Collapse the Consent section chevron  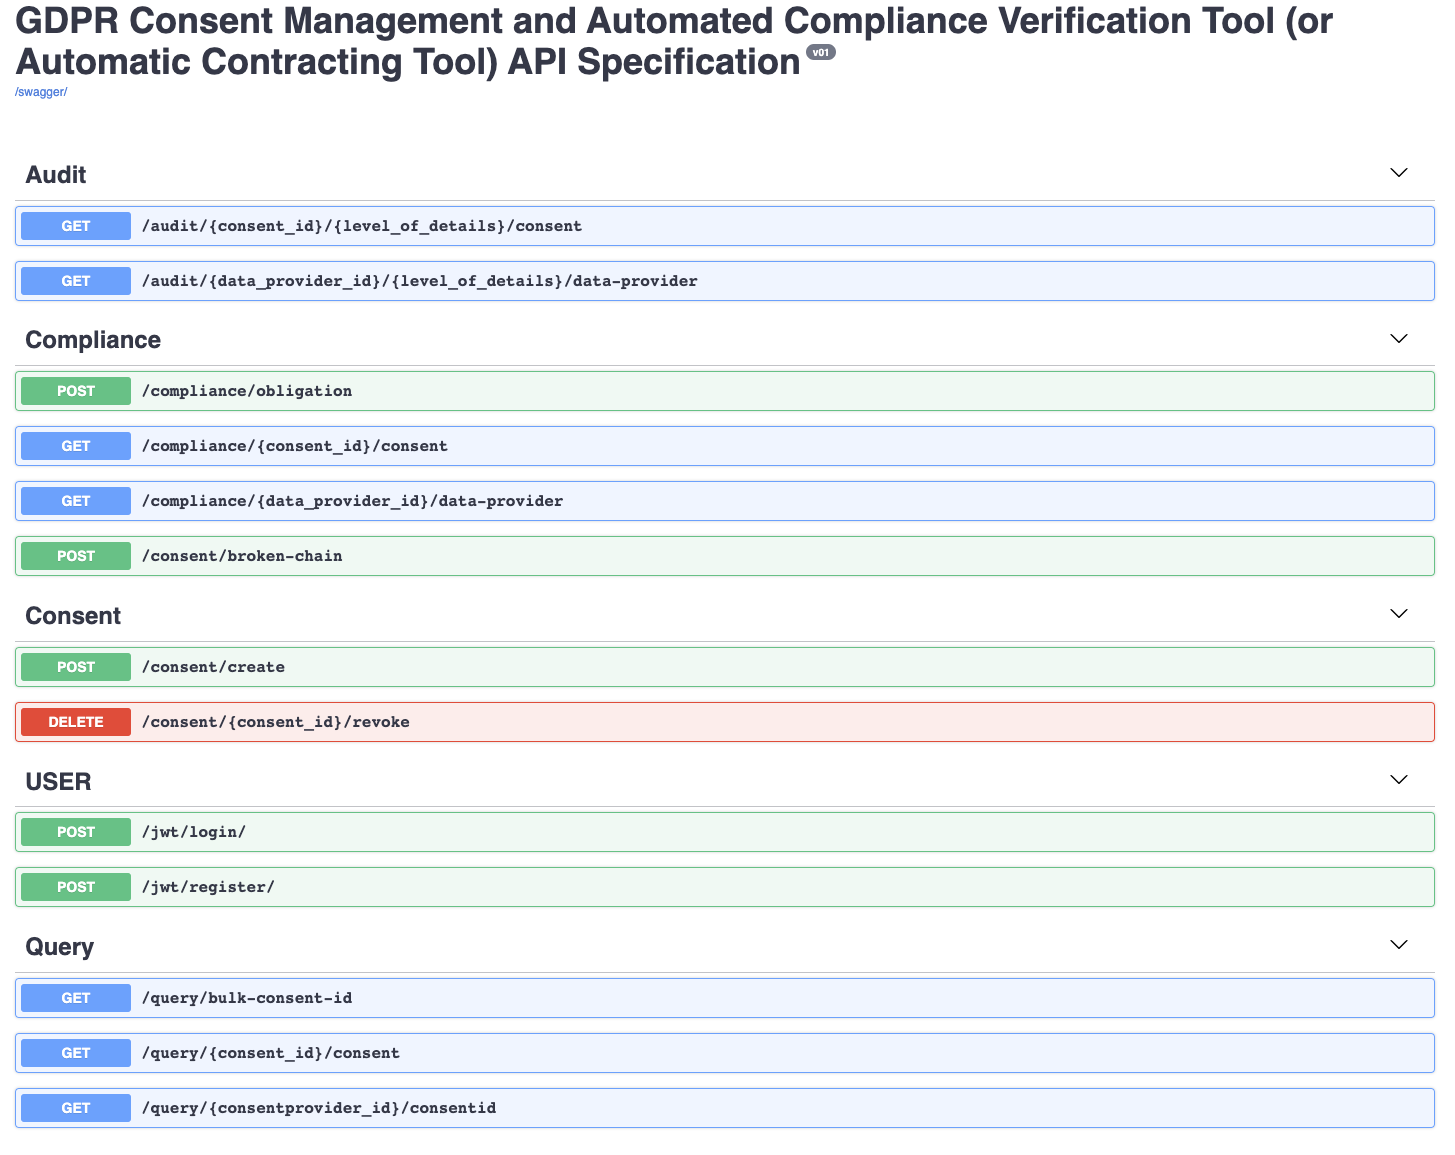click(x=1399, y=614)
